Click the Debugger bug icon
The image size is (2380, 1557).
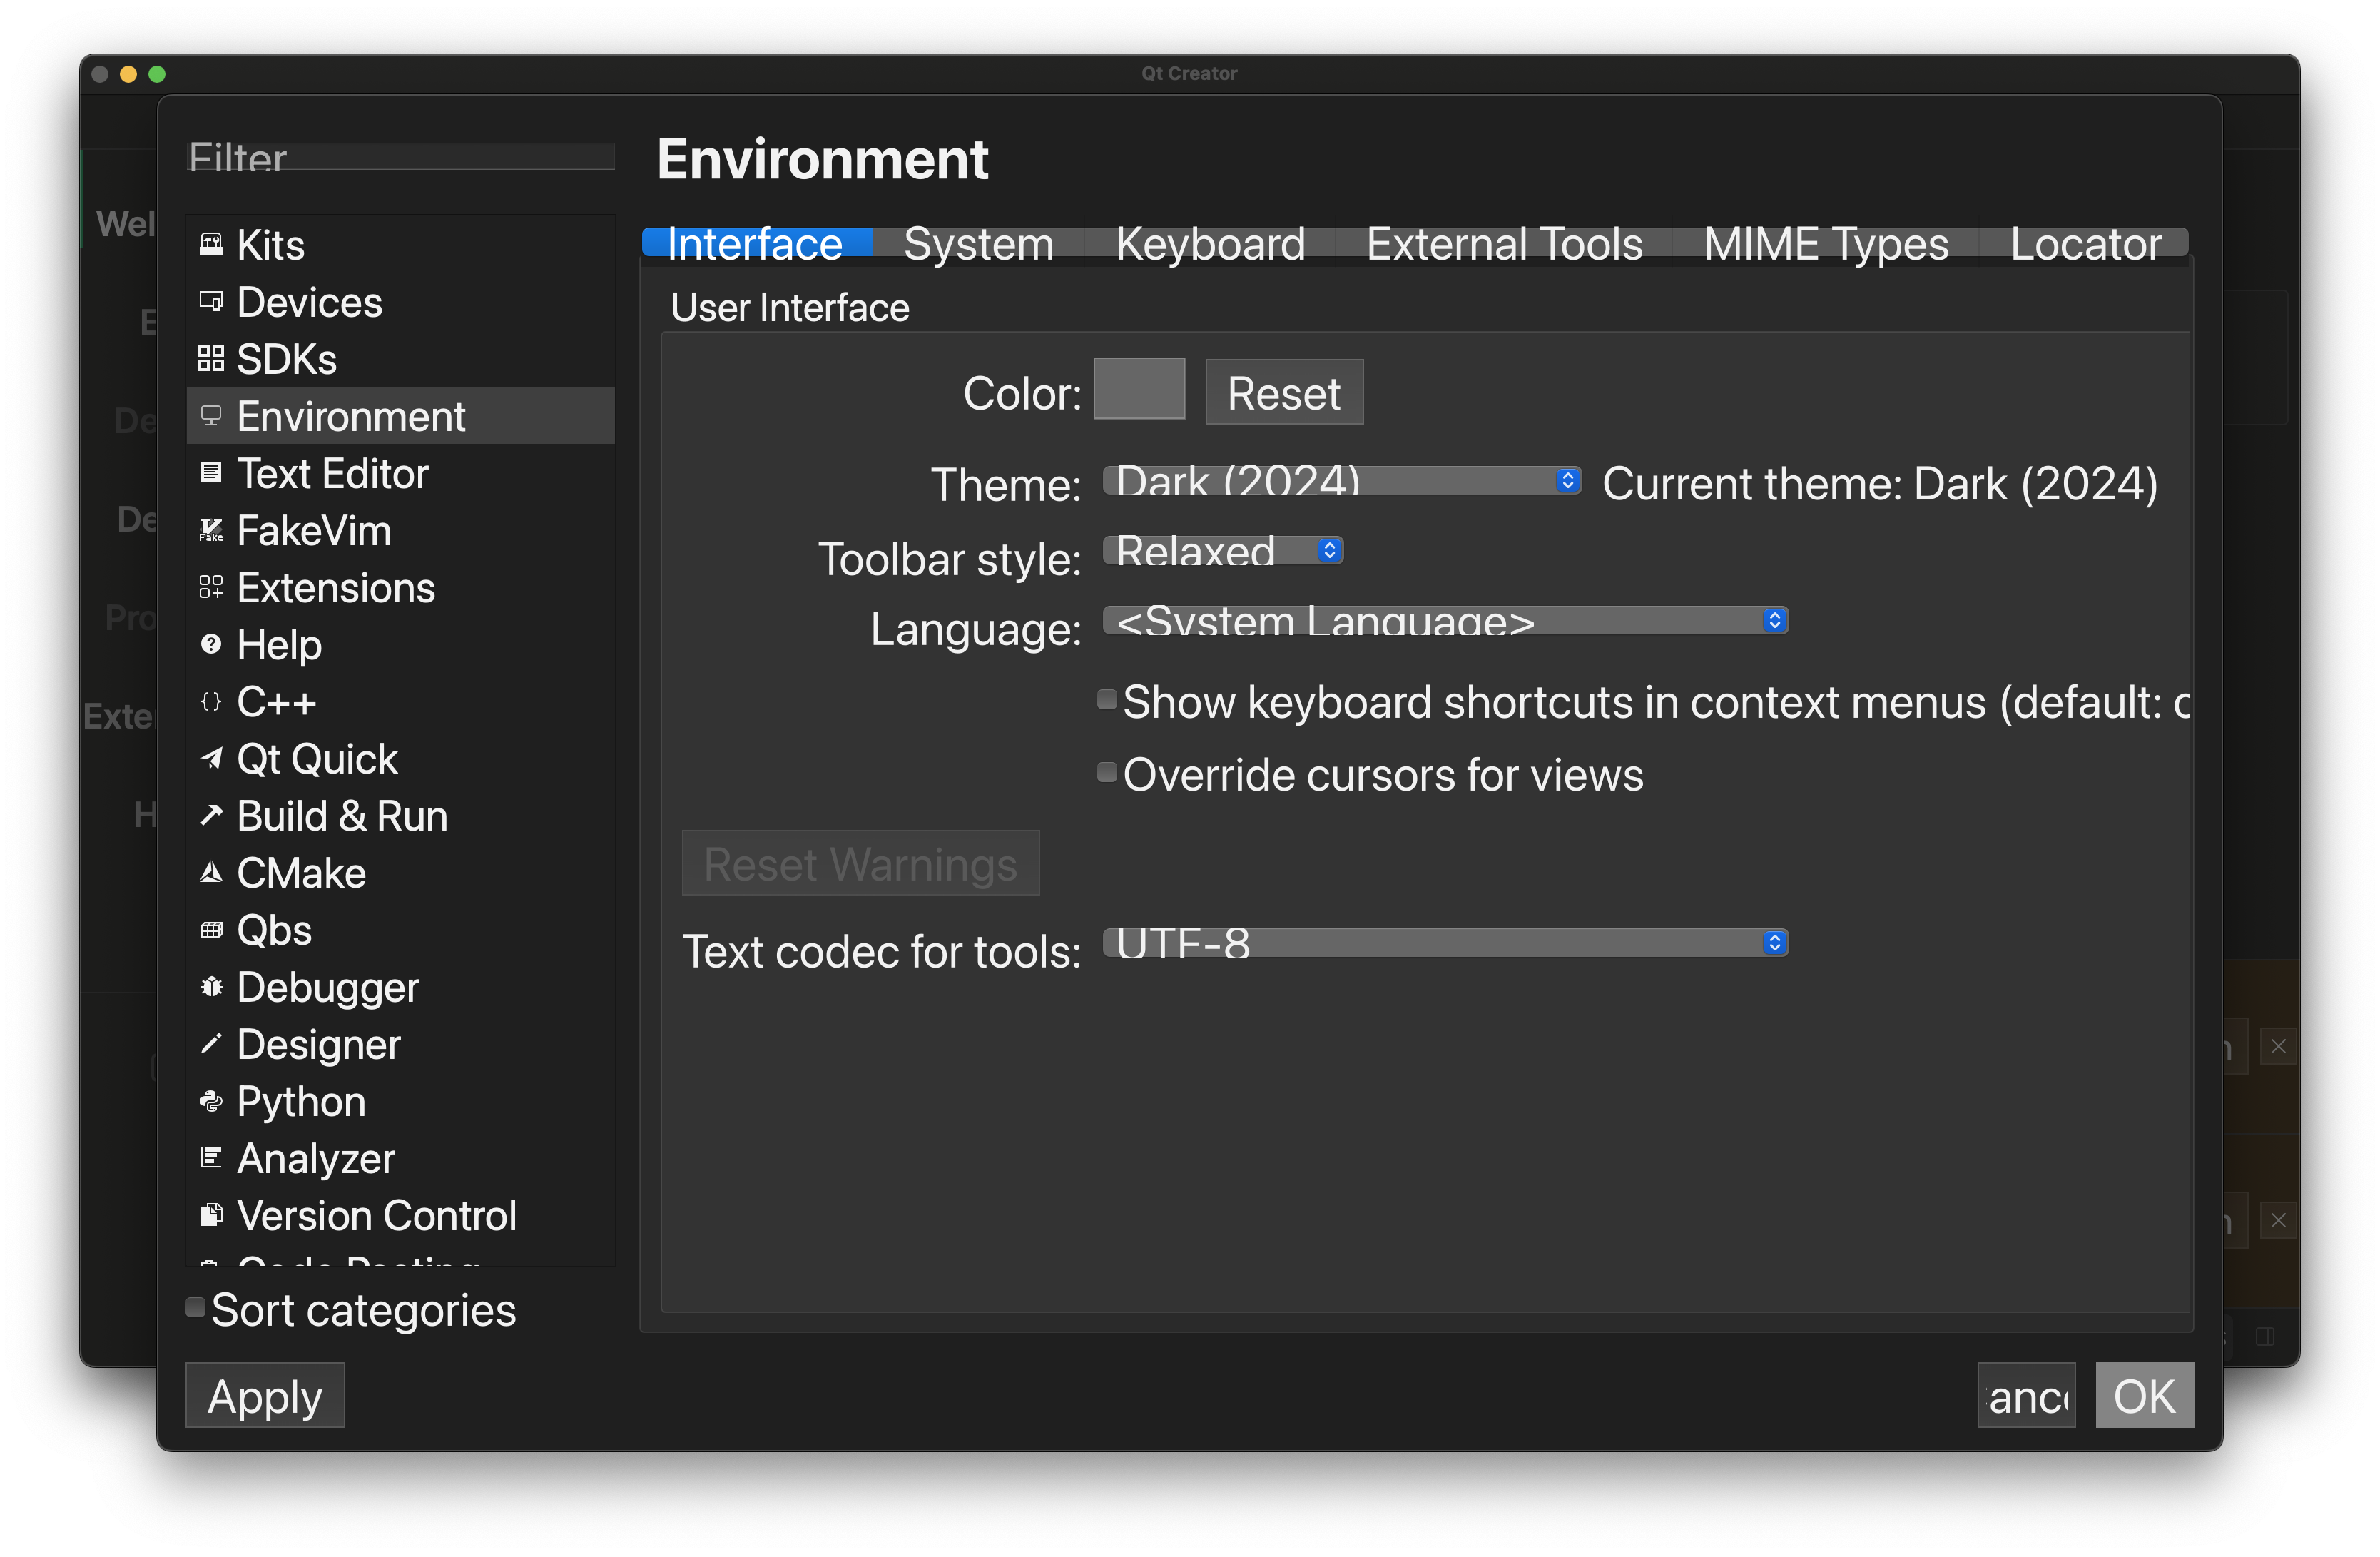[x=211, y=987]
